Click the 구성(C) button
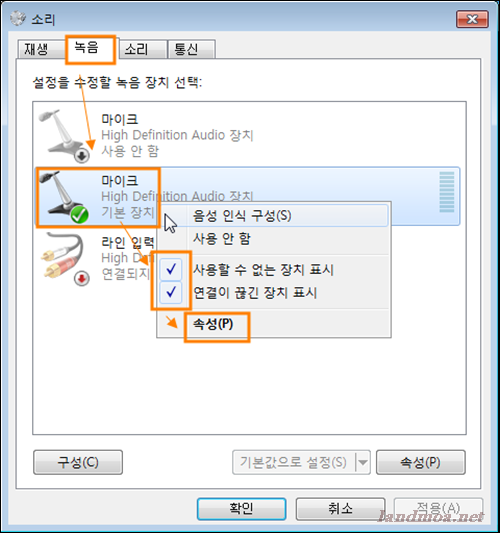Image resolution: width=500 pixels, height=533 pixels. [78, 462]
